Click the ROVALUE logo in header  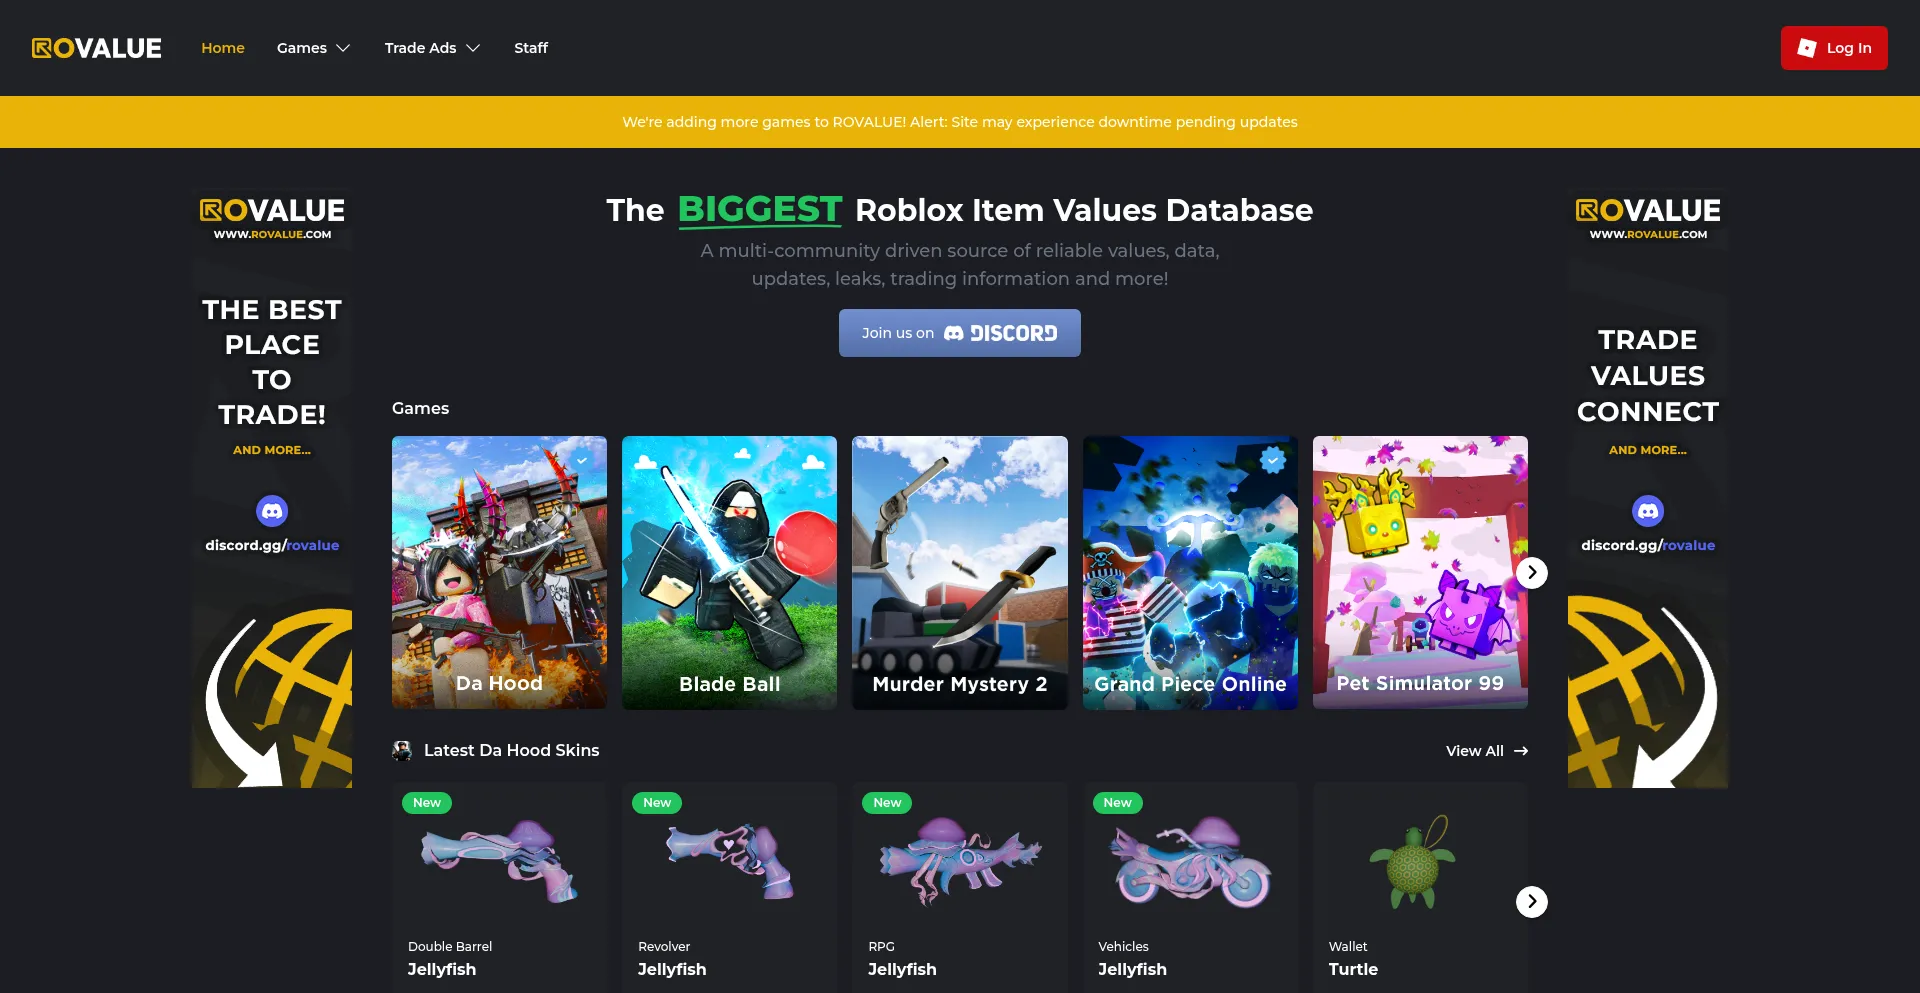click(x=96, y=48)
